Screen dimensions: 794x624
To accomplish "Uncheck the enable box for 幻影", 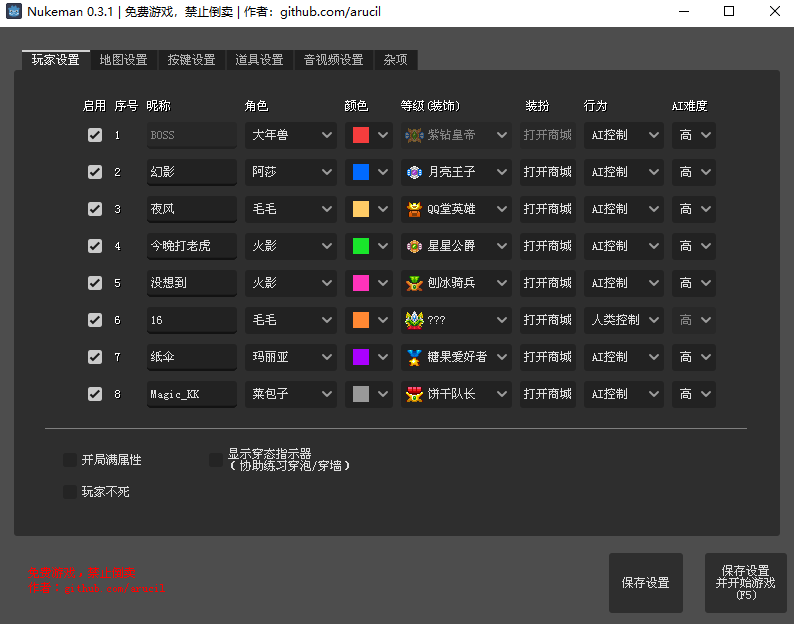I will 95,172.
